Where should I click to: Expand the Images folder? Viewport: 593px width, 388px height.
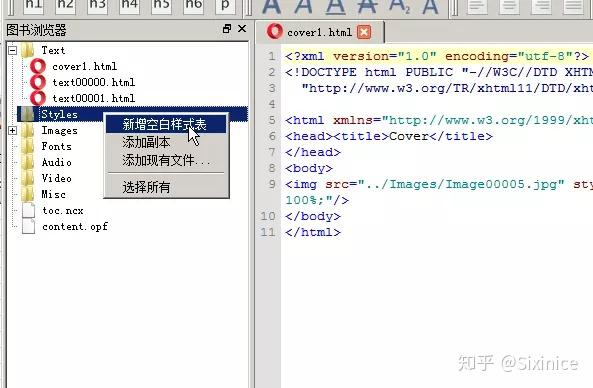(x=12, y=130)
